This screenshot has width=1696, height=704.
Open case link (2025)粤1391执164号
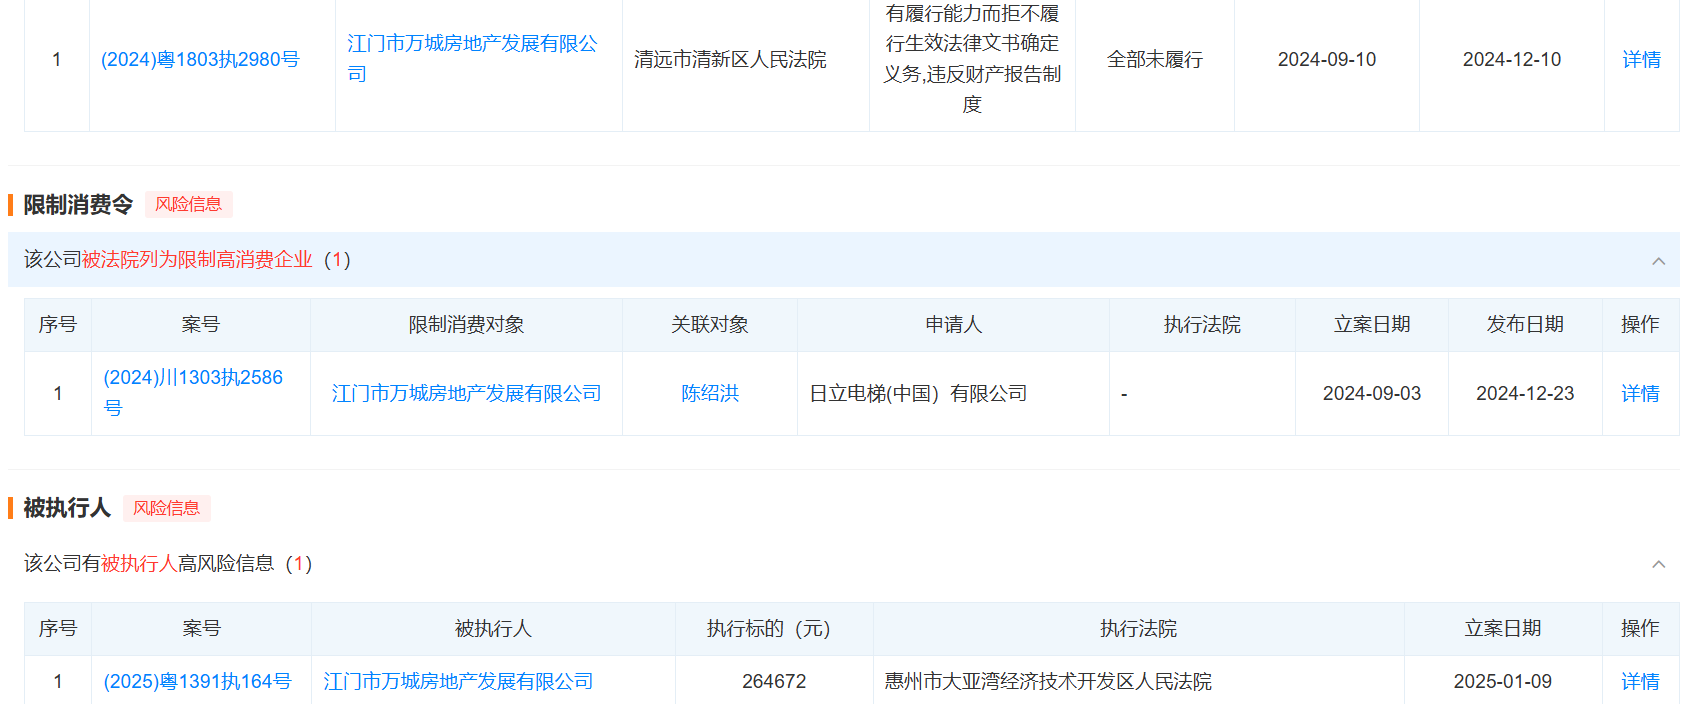(197, 682)
